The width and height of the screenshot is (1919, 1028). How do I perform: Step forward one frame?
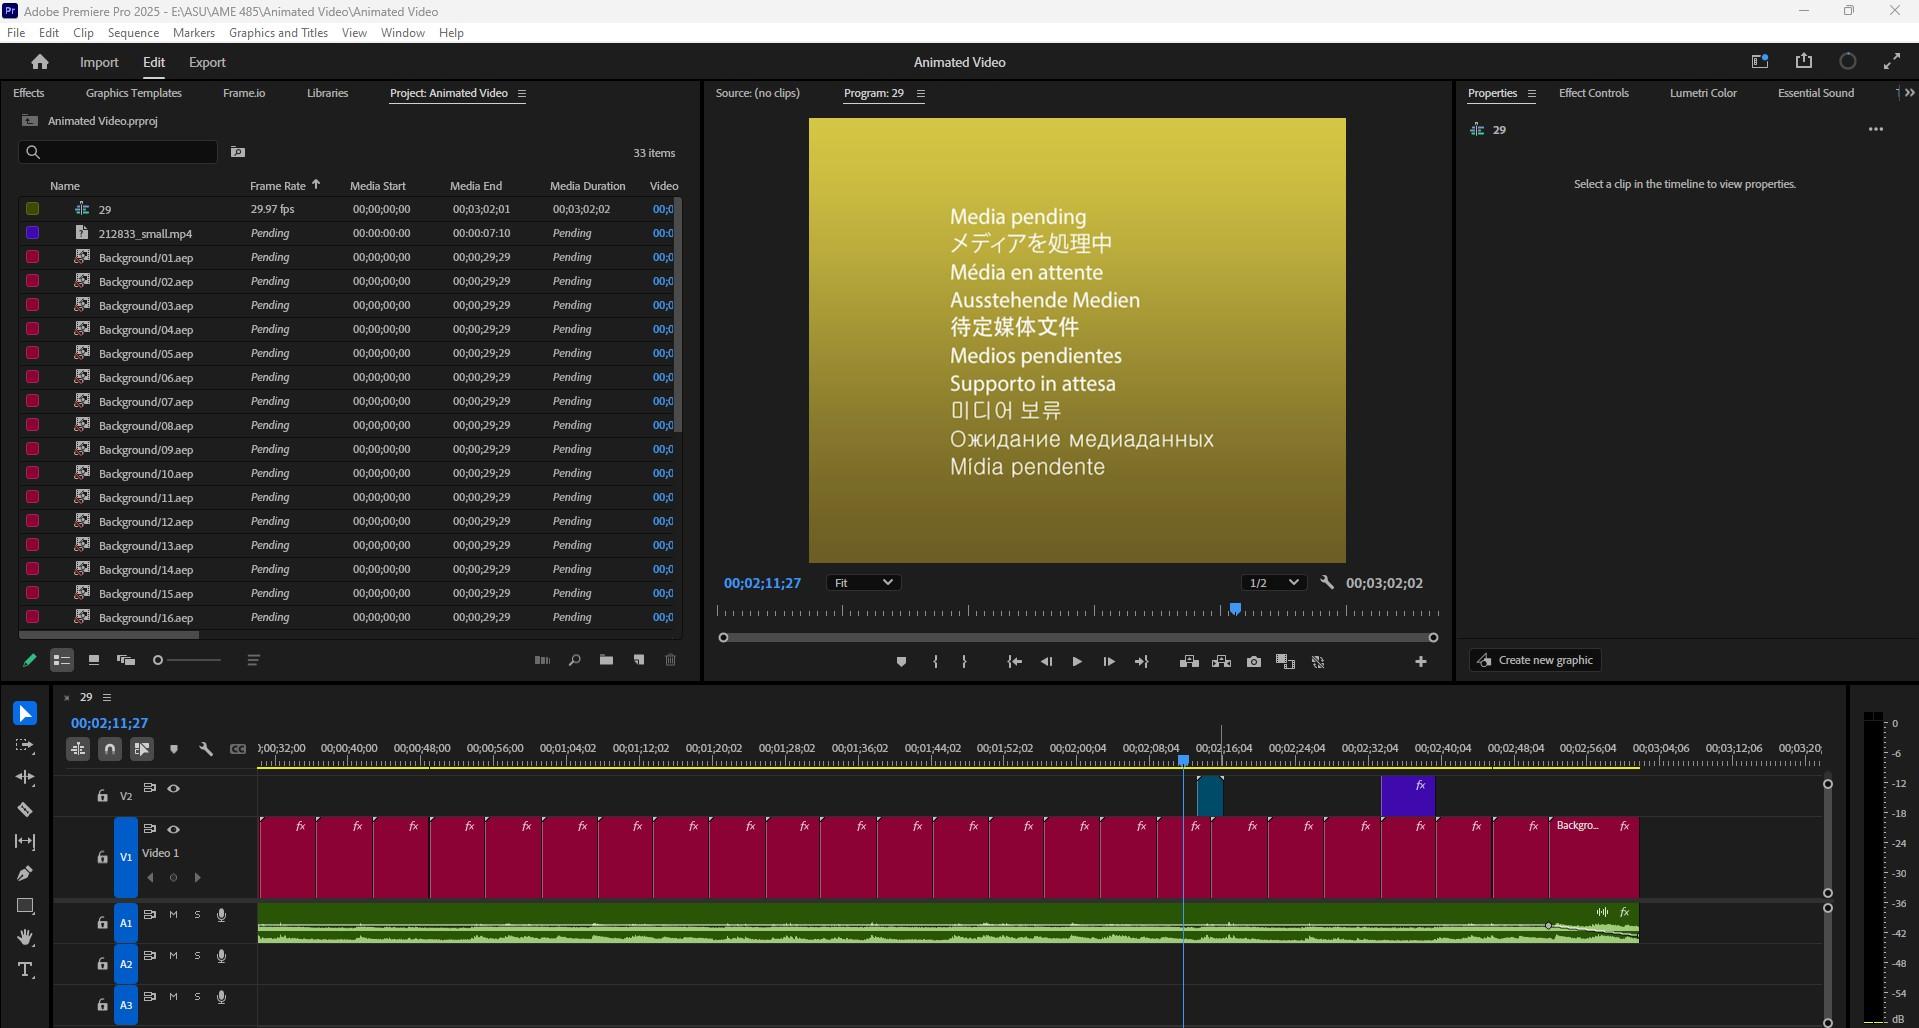[1109, 662]
